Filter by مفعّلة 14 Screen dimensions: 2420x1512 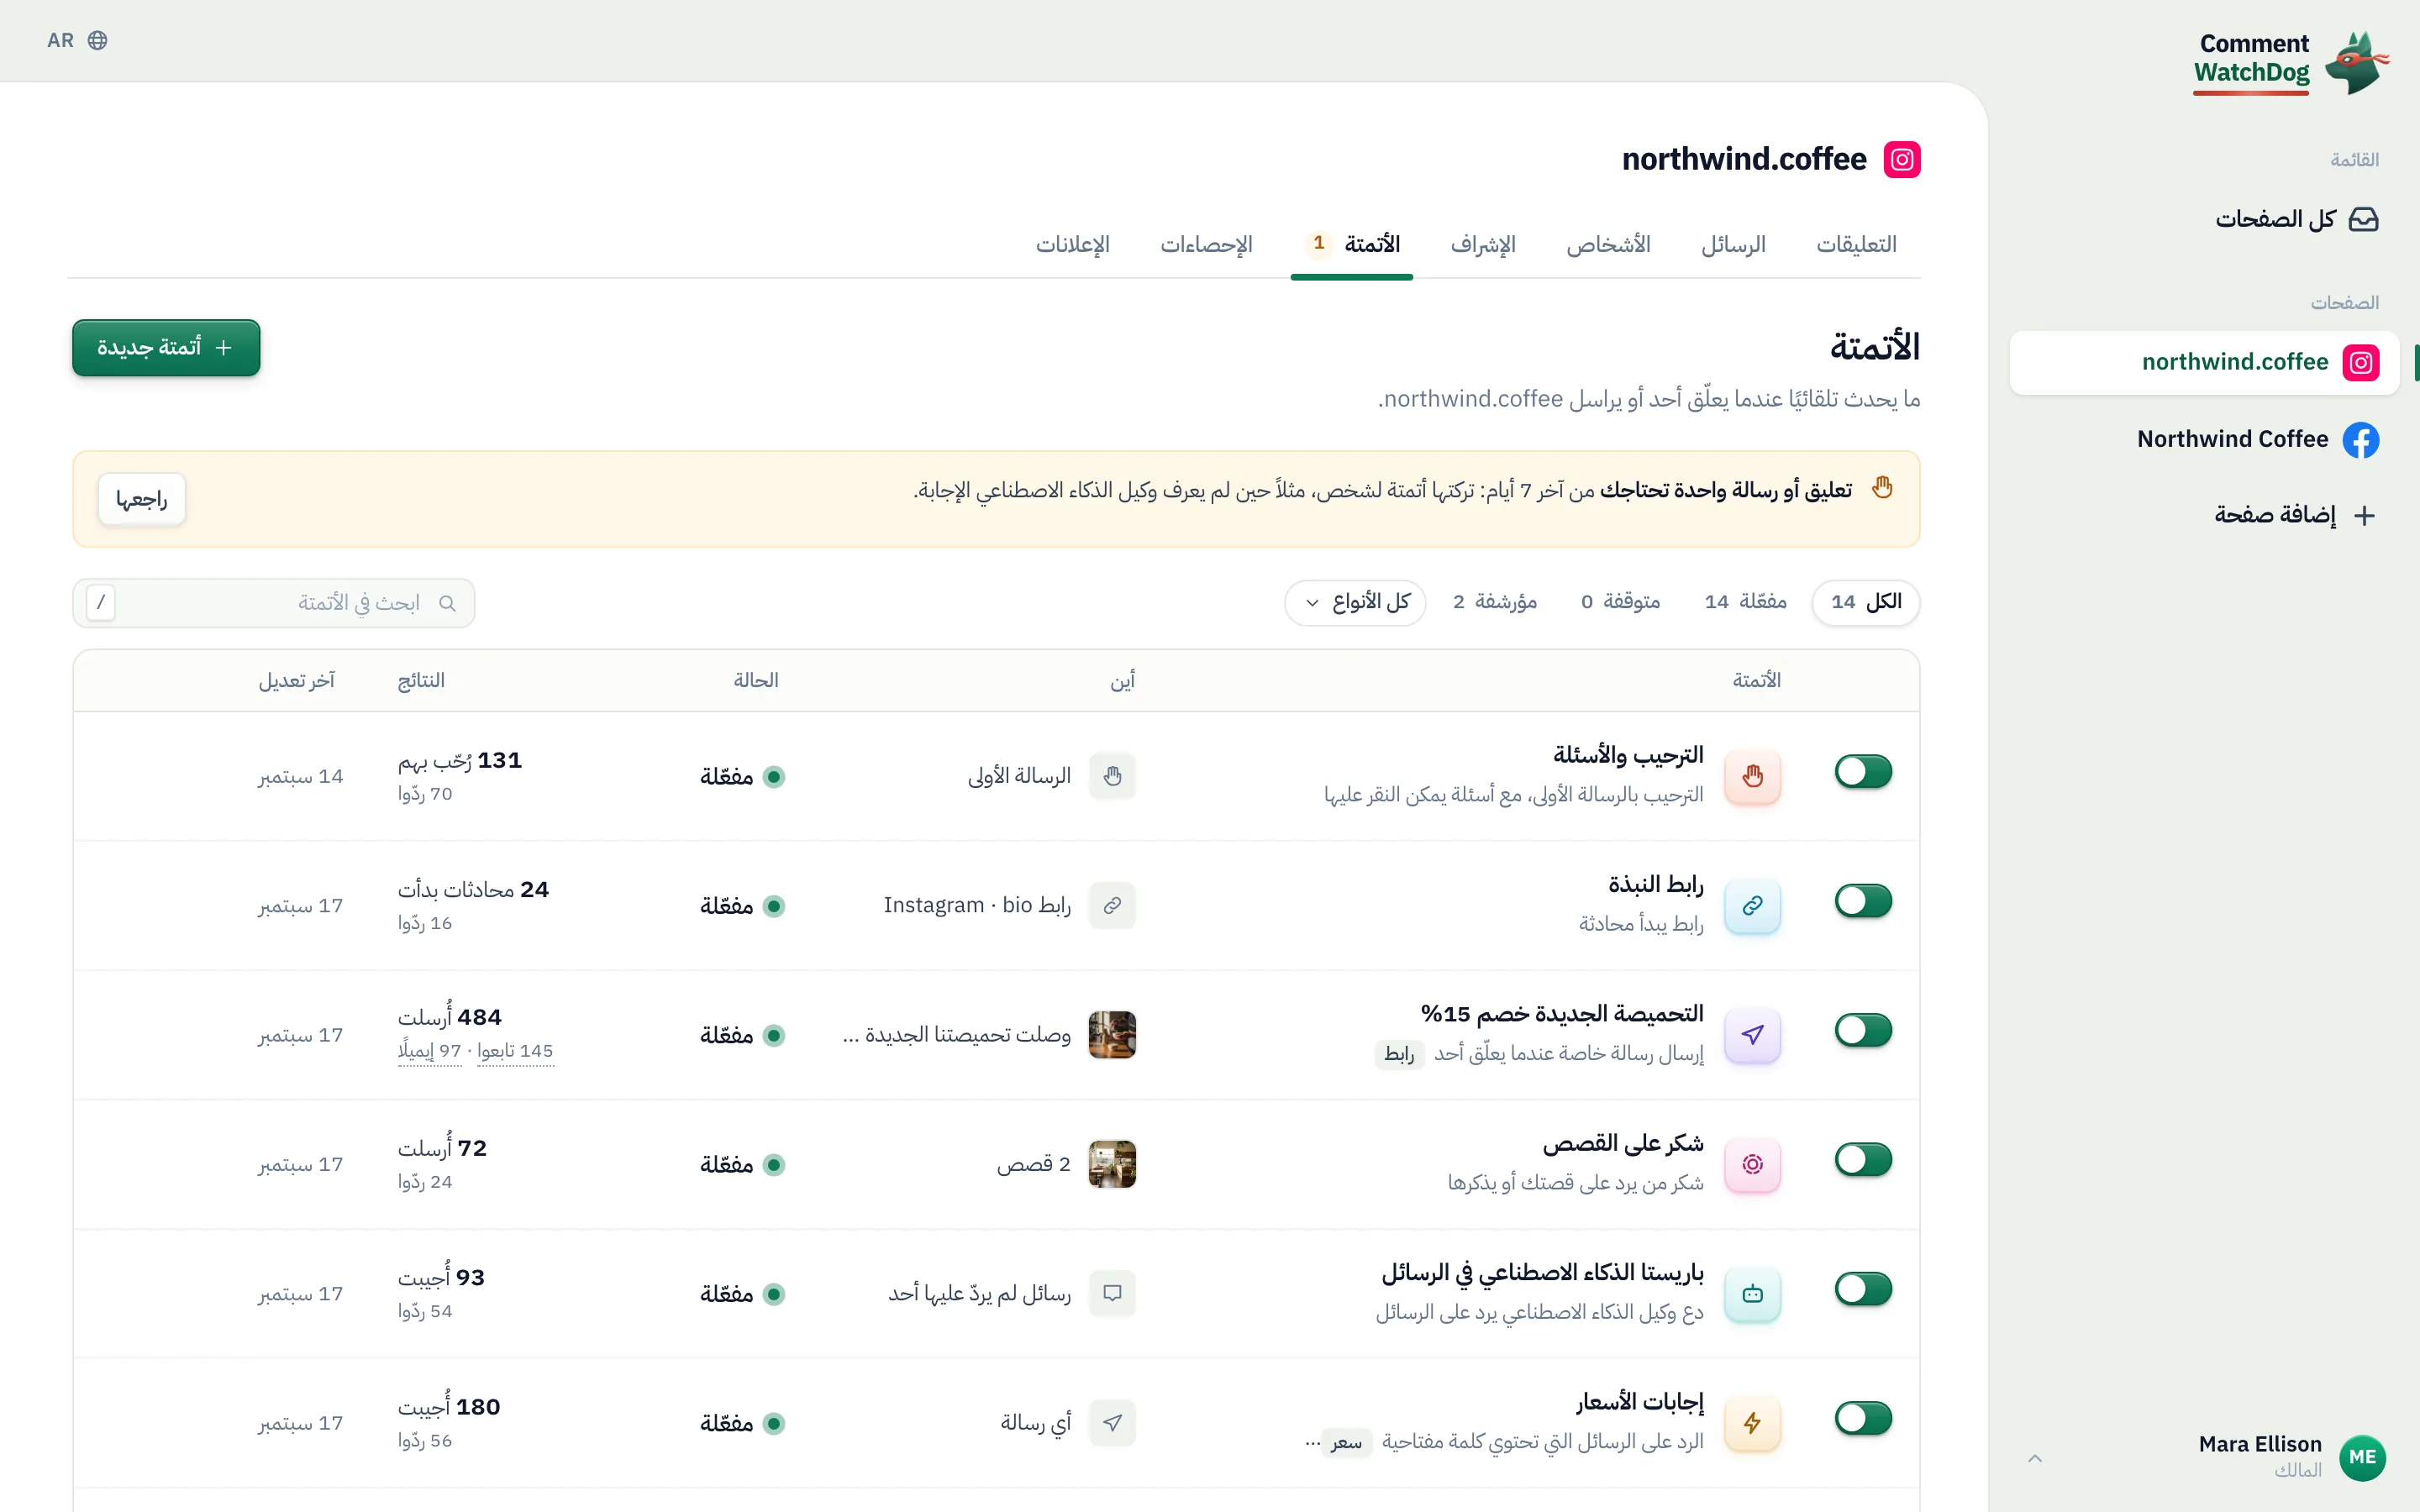point(1745,602)
